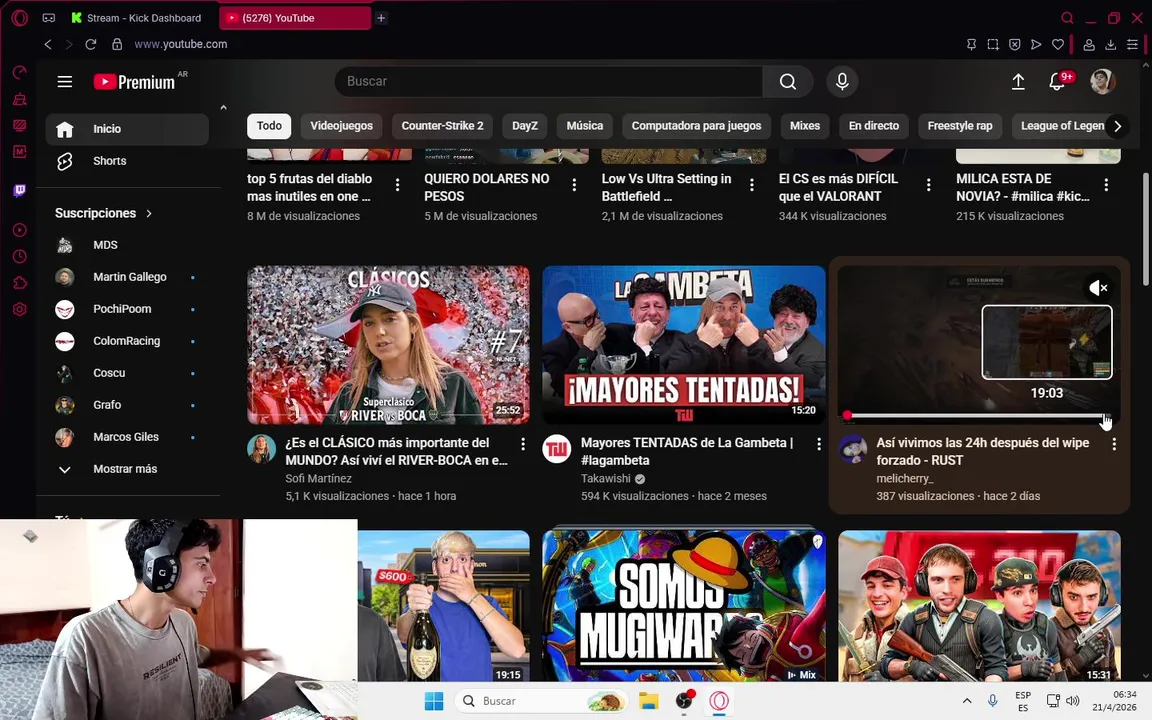
Task: Open options for Battlefield settings video
Action: click(752, 185)
